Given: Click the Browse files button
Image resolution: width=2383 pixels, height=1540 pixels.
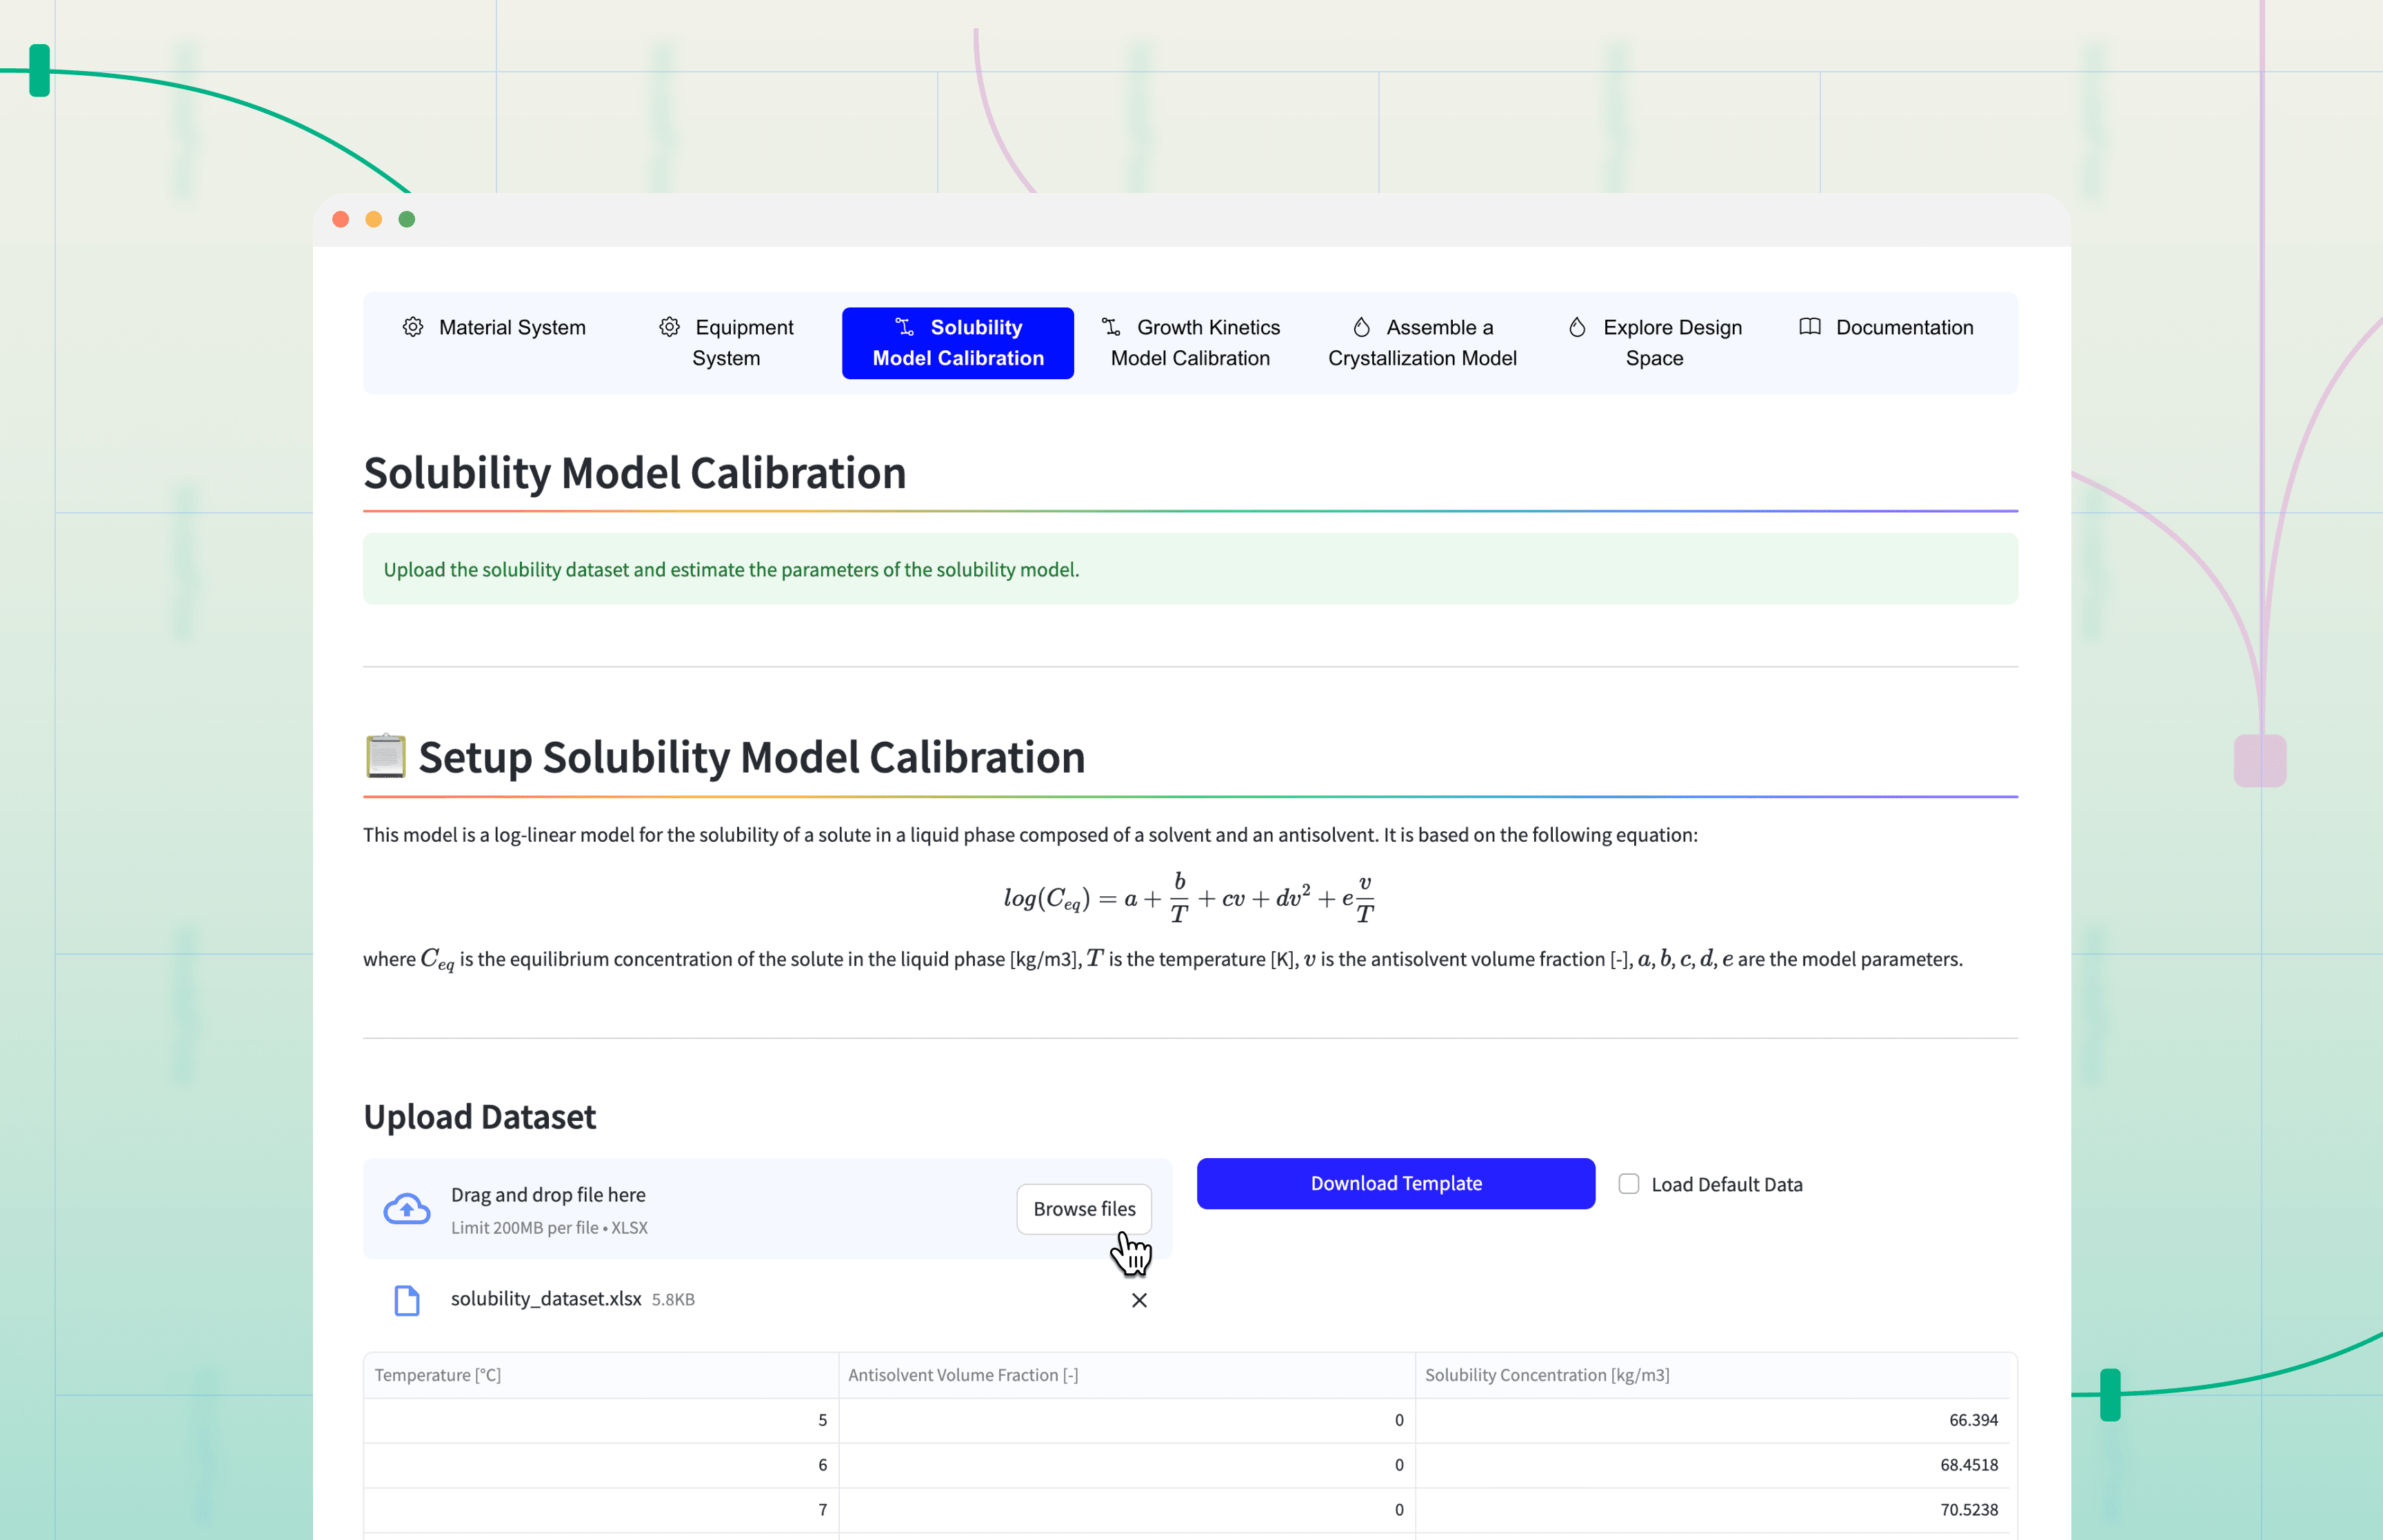Looking at the screenshot, I should click(x=1083, y=1209).
